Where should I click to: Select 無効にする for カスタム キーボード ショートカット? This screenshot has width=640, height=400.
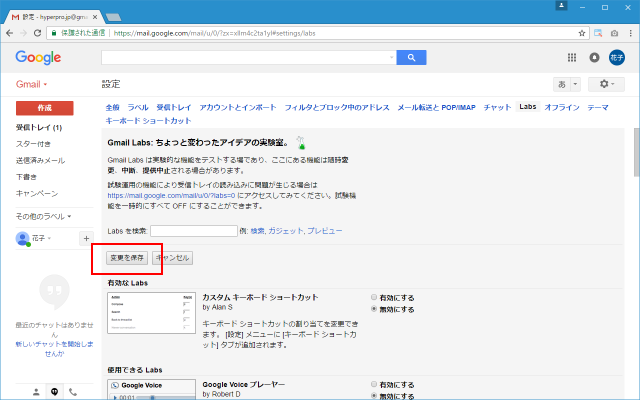click(373, 309)
